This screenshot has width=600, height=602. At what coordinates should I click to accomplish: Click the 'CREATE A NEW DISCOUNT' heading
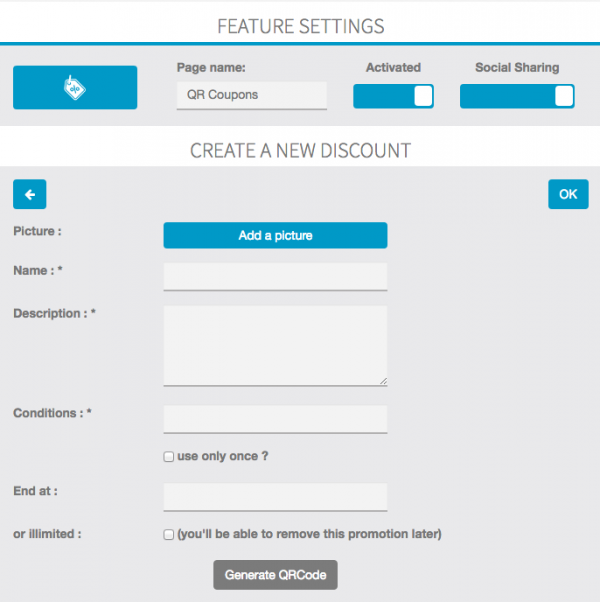point(300,151)
